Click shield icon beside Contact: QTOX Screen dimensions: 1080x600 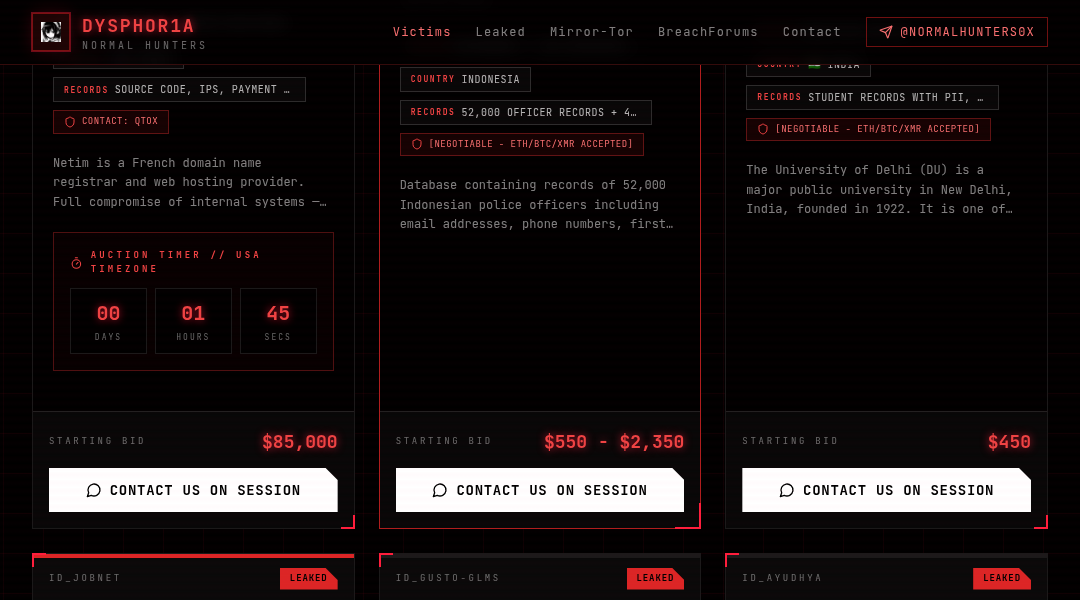pos(70,121)
